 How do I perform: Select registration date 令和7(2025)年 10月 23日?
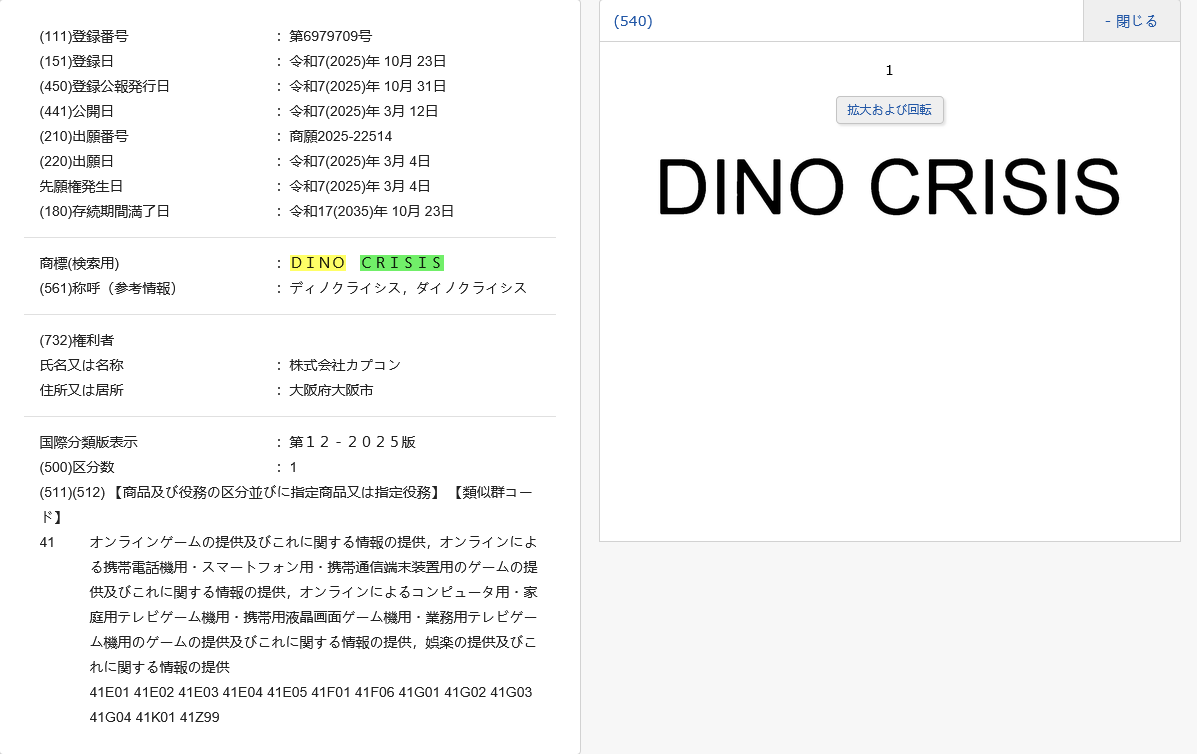[368, 62]
